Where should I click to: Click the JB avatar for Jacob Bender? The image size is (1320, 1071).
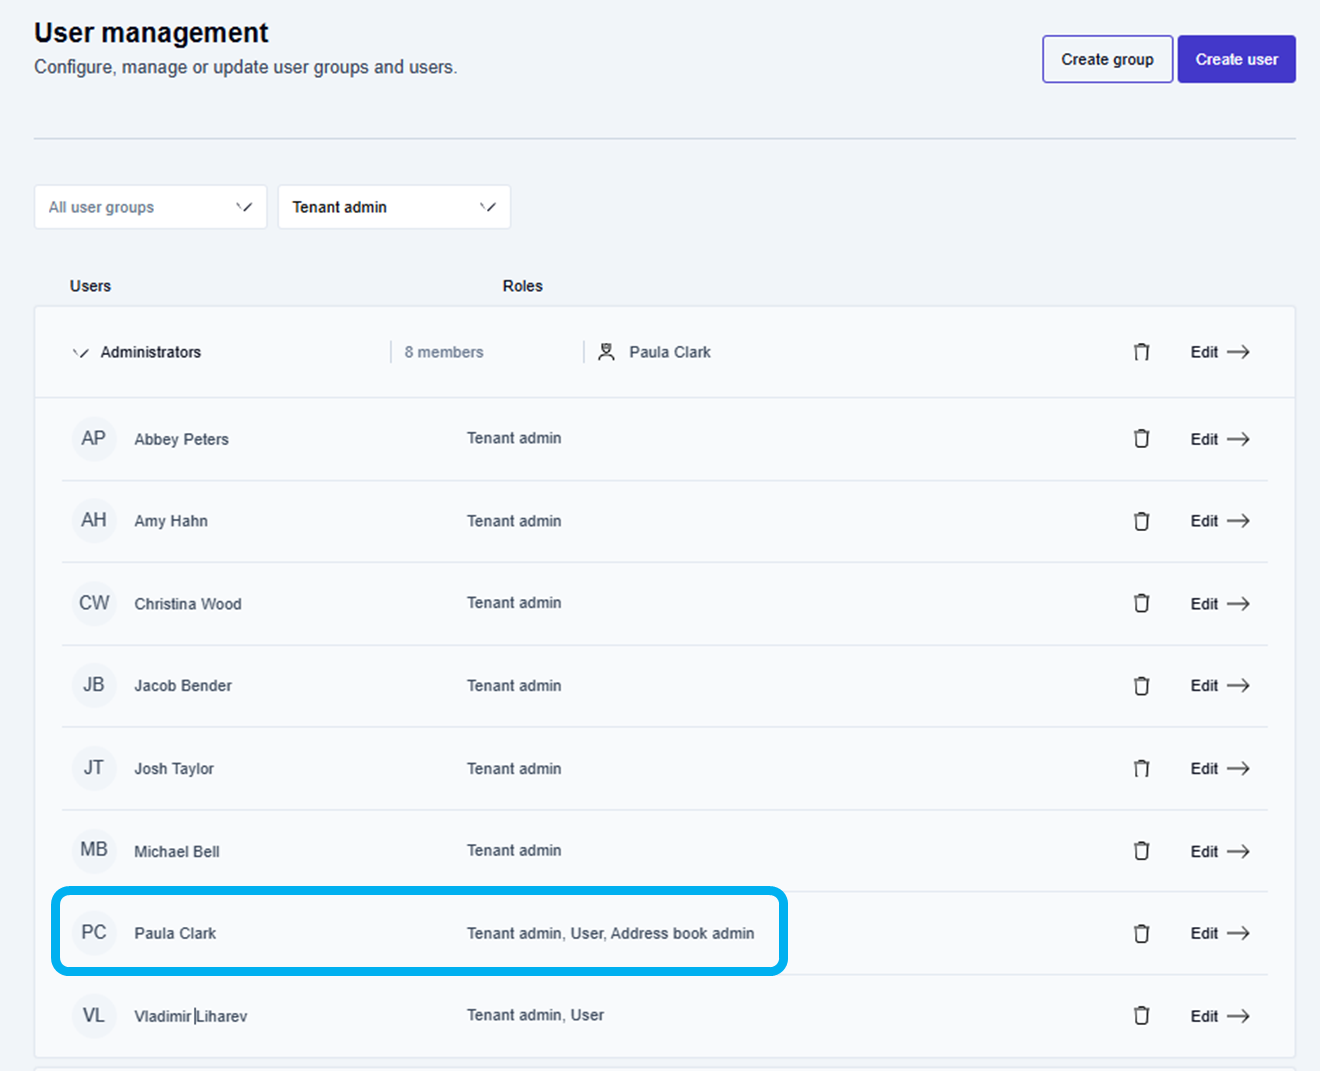coord(94,685)
